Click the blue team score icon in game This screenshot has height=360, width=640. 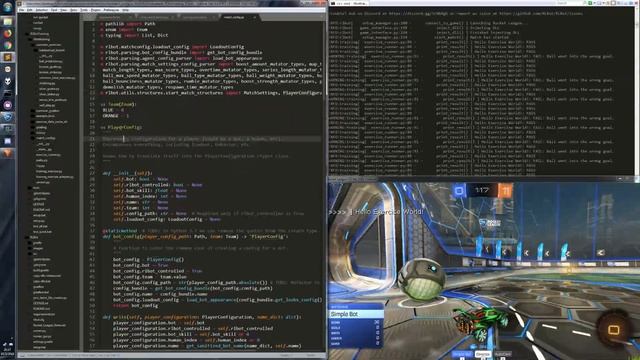pyautogui.click(x=459, y=191)
